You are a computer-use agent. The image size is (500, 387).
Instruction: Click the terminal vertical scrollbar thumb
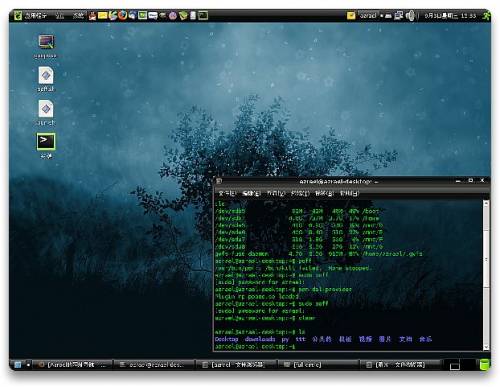pyautogui.click(x=486, y=258)
